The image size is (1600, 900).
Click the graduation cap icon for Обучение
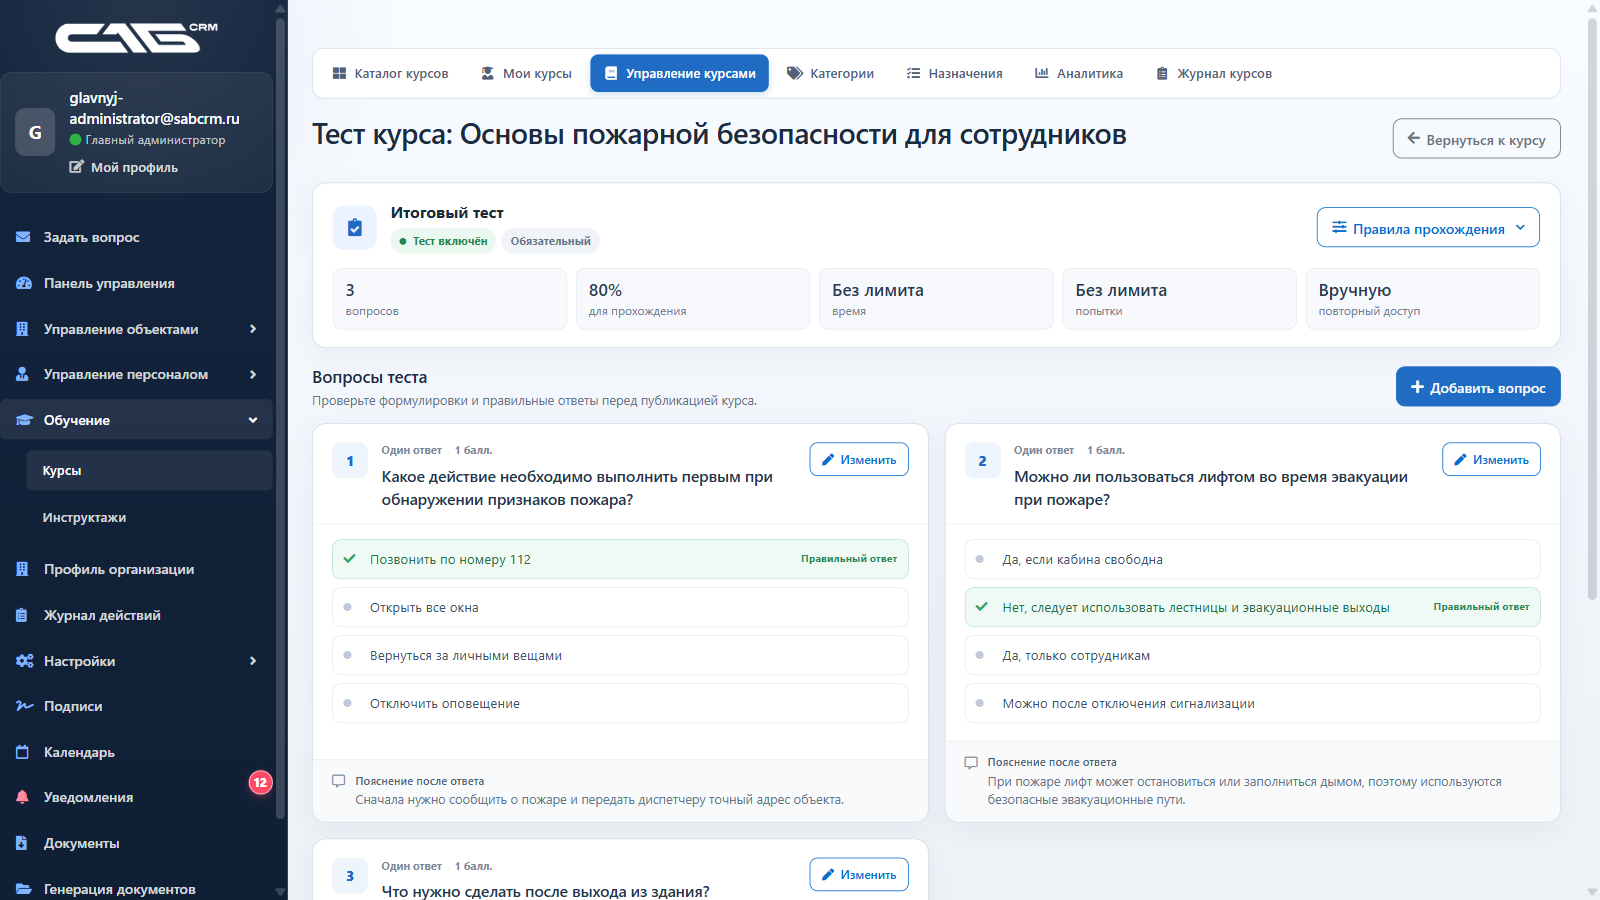(x=24, y=420)
